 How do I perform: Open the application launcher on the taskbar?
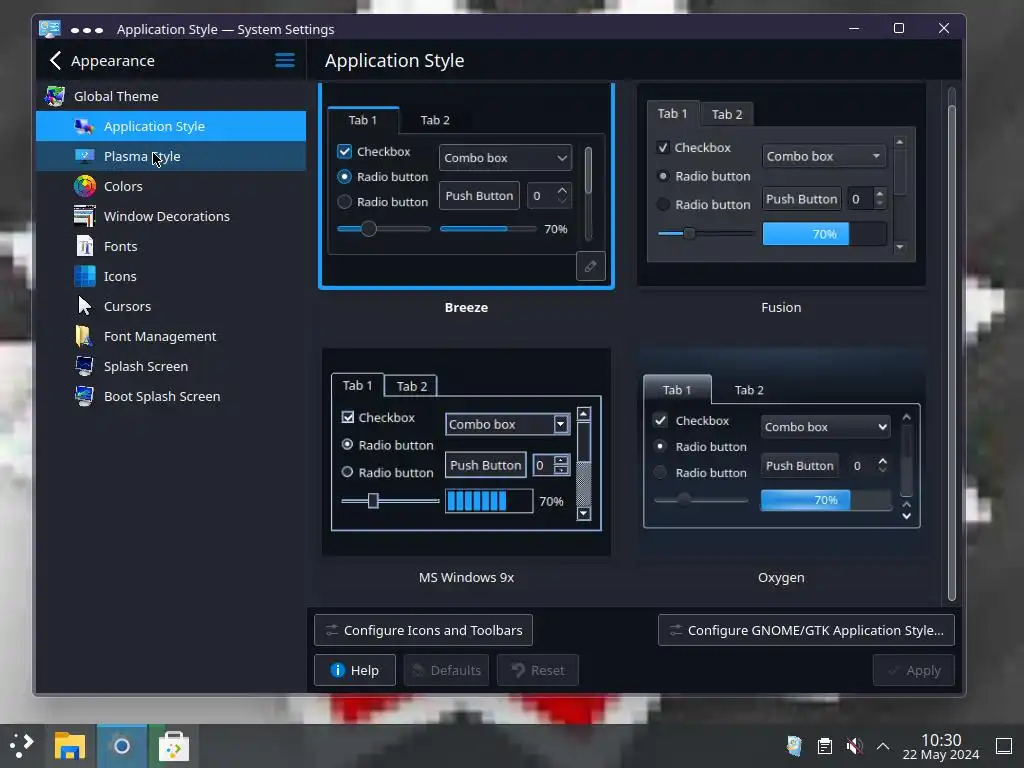(22, 745)
